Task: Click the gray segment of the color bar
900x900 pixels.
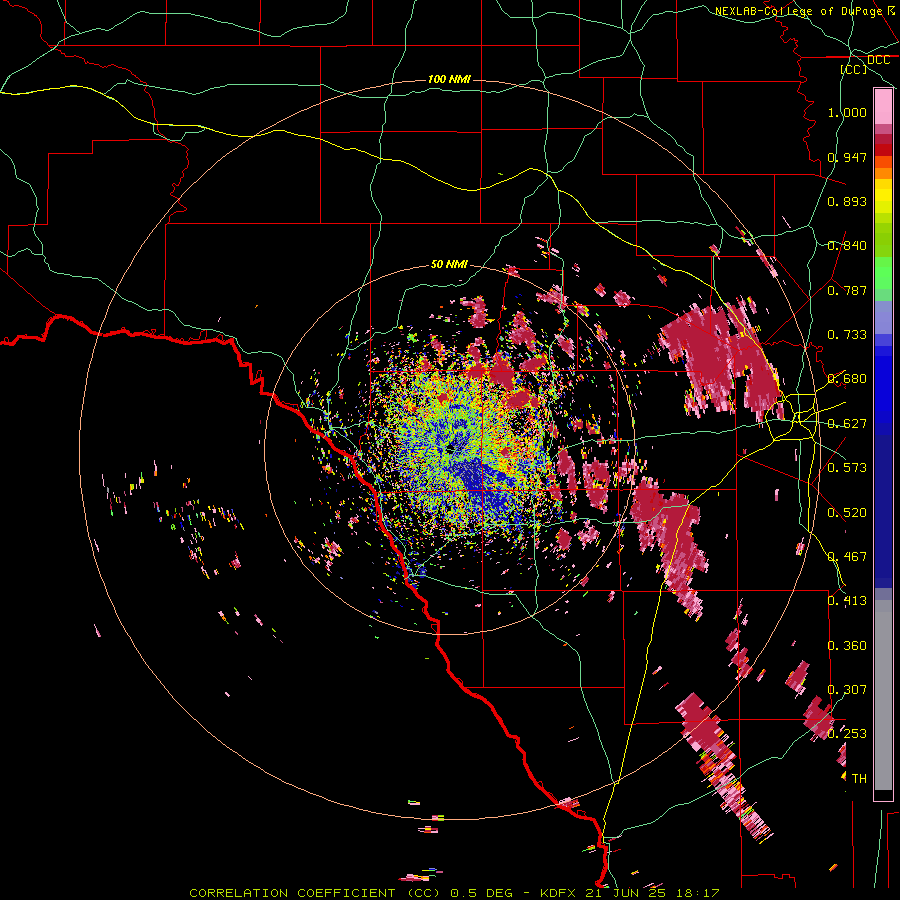Action: [x=883, y=695]
